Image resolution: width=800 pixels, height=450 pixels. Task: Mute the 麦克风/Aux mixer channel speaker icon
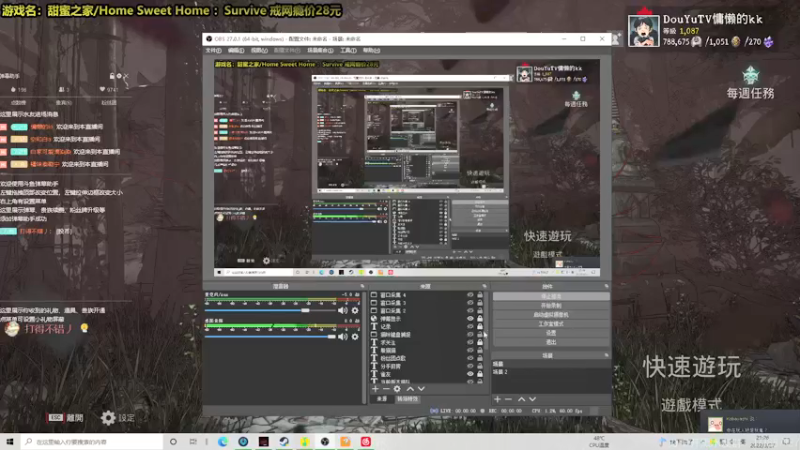(342, 310)
